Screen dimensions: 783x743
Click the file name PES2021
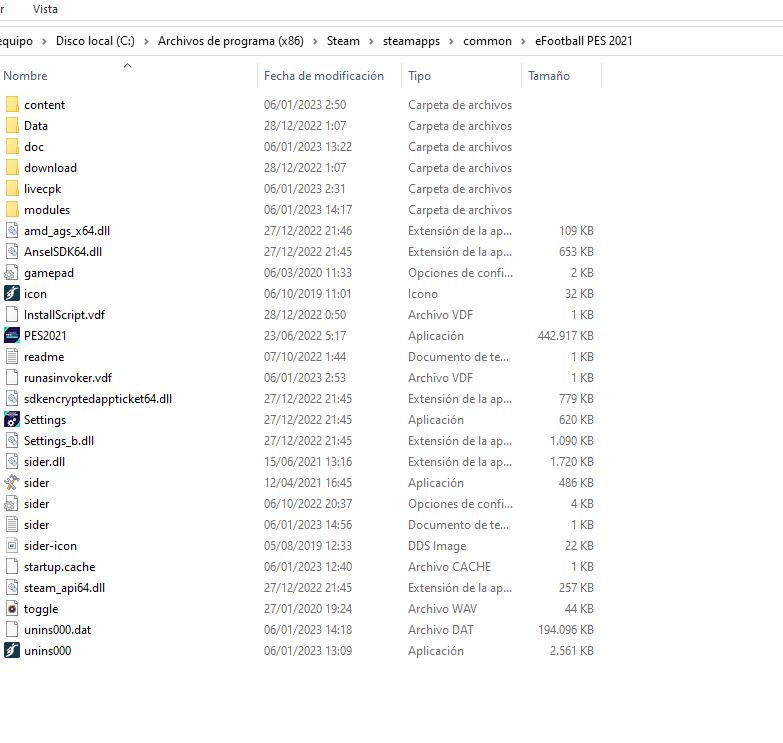[x=45, y=336]
